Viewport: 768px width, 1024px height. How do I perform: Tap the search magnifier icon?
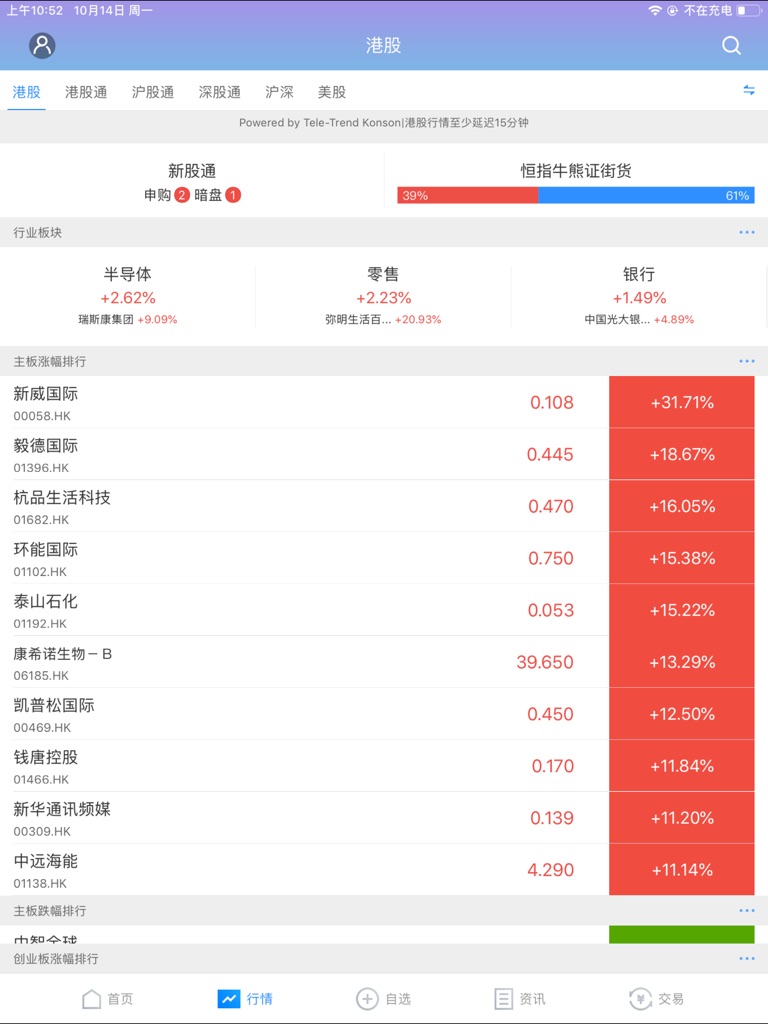(731, 45)
